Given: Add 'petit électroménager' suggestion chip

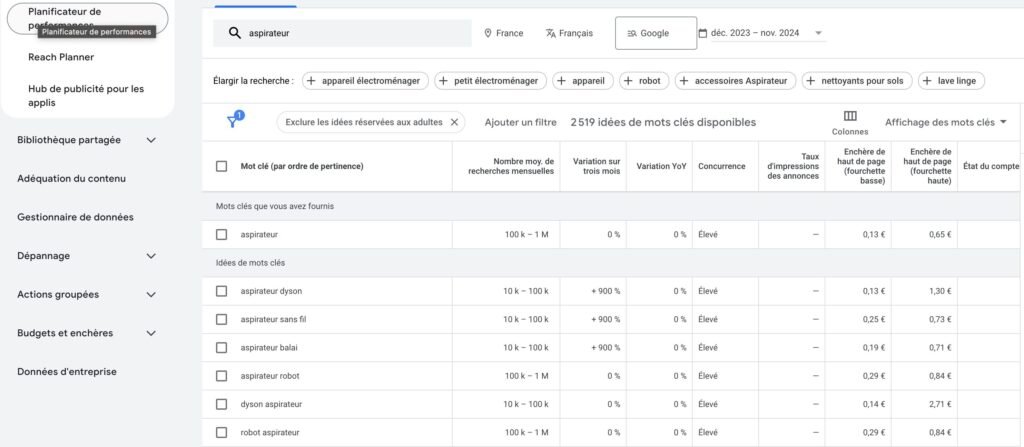Looking at the screenshot, I should point(490,81).
